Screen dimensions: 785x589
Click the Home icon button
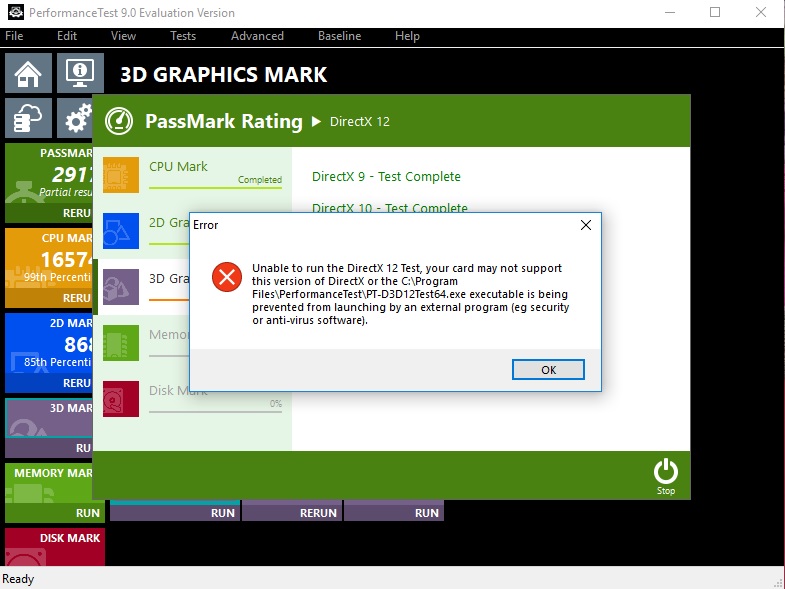click(28, 75)
